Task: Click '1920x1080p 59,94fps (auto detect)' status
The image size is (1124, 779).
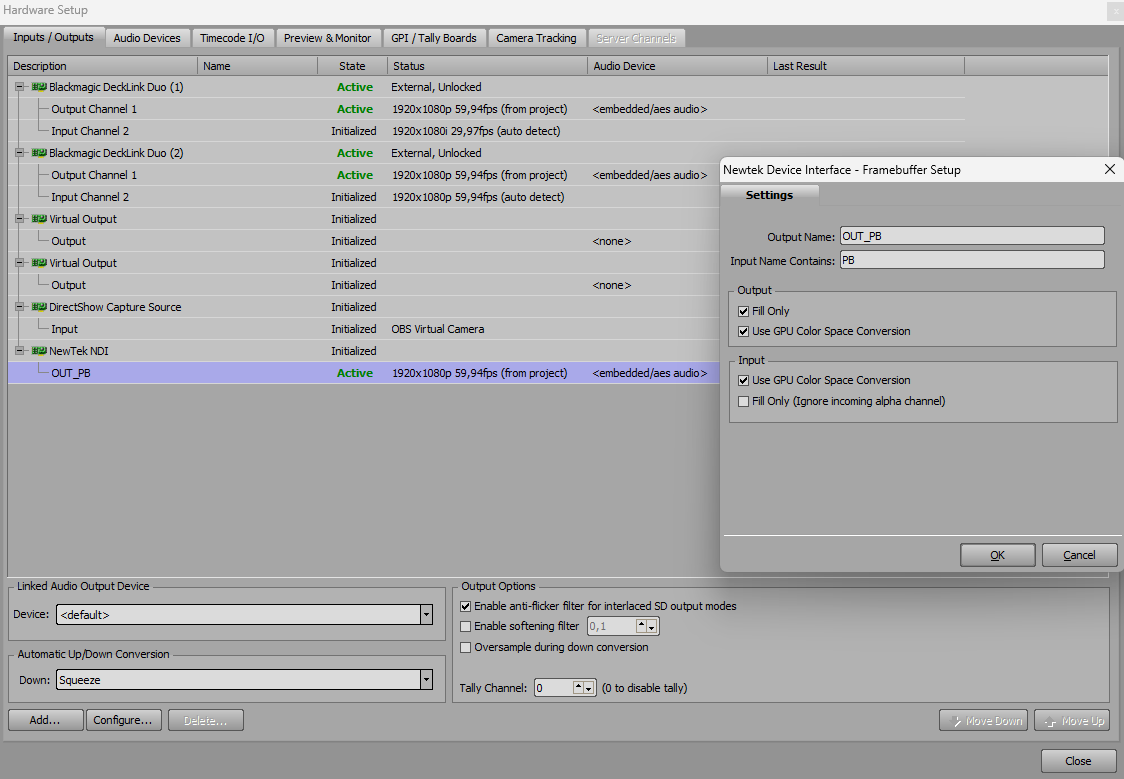Action: [x=478, y=197]
